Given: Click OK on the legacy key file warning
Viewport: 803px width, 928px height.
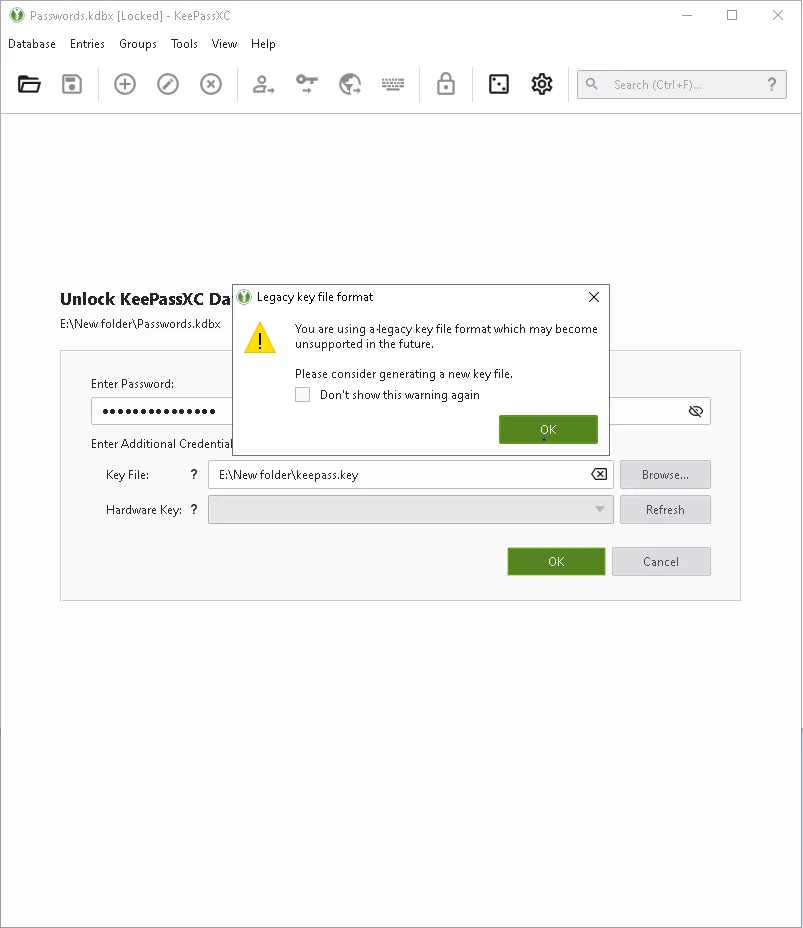Looking at the screenshot, I should click(x=548, y=429).
